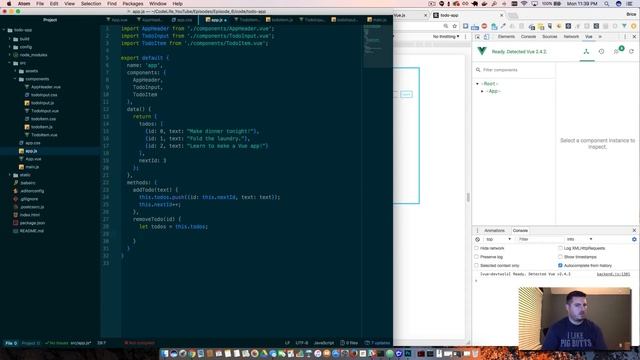Open main.js in project tree

pos(32,167)
